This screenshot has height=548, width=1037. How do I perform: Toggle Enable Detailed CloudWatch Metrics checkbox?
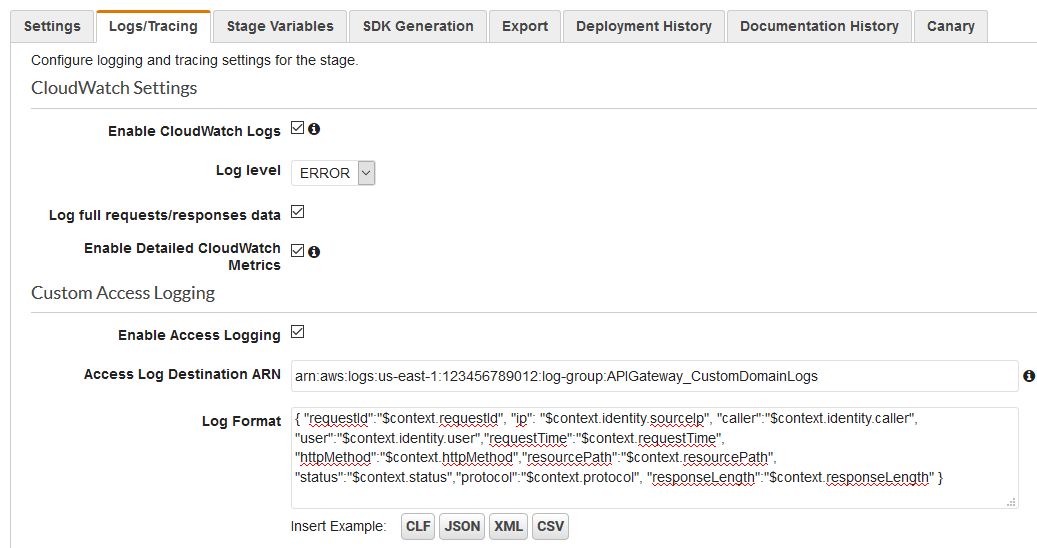(x=297, y=251)
